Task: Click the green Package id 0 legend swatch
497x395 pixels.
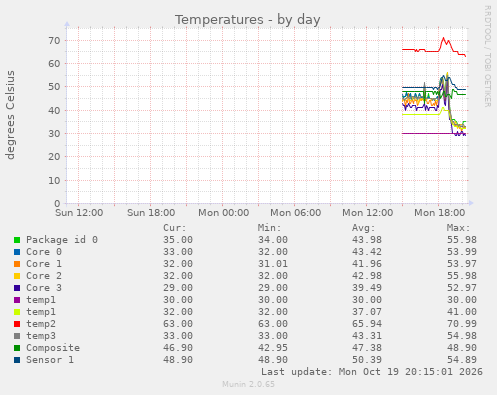Action: click(x=17, y=240)
